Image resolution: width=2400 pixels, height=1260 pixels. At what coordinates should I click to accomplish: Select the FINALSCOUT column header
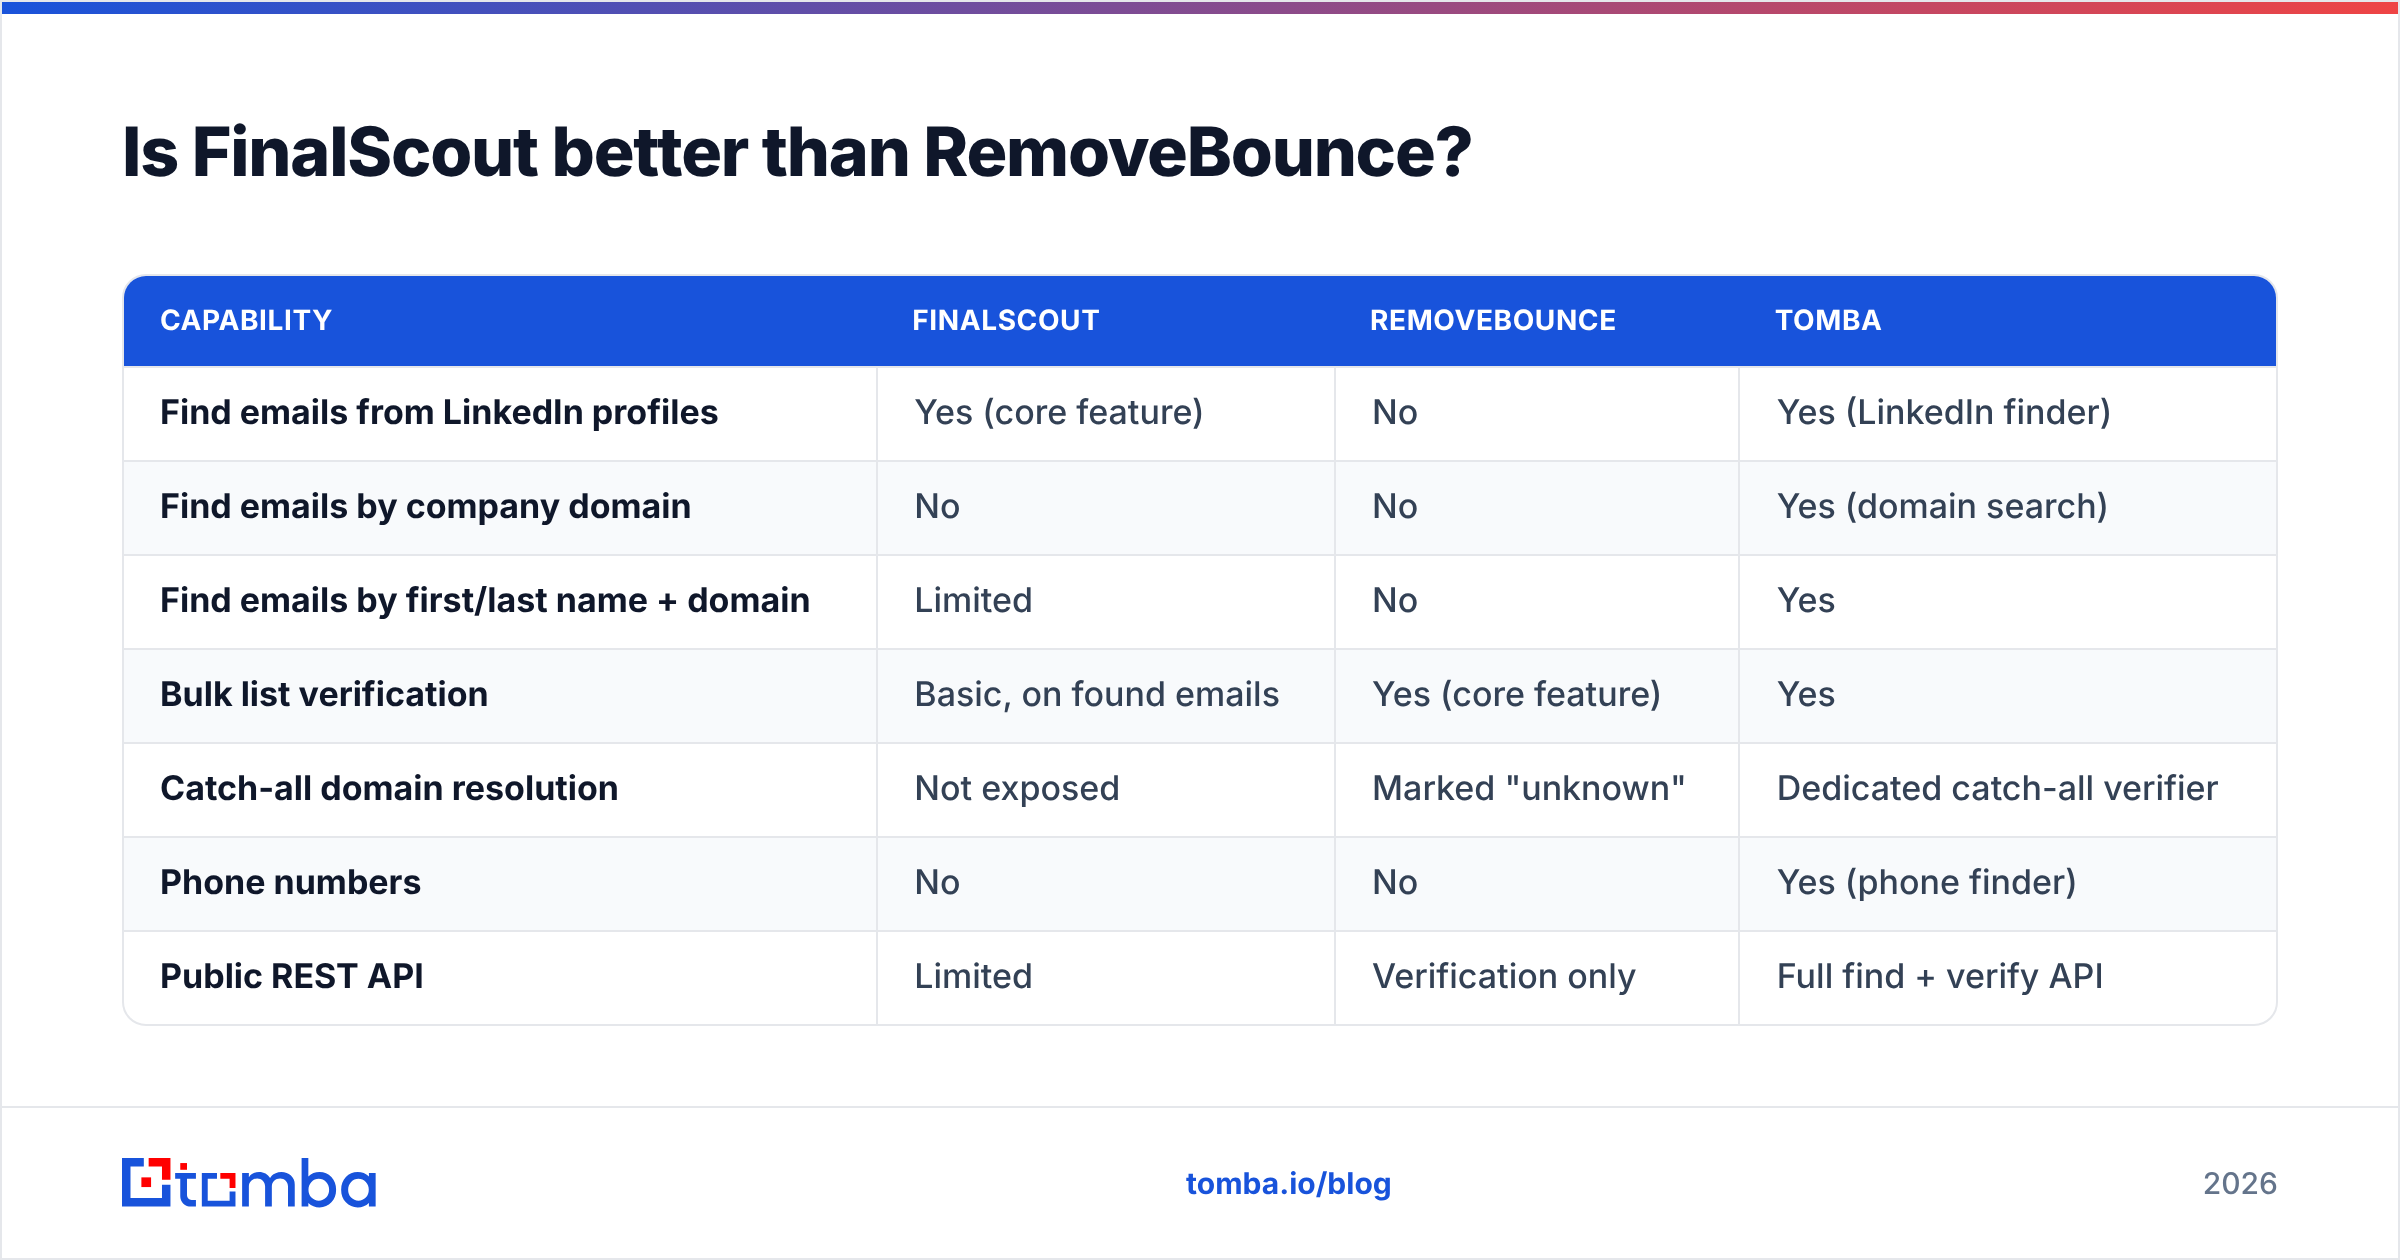pyautogui.click(x=1005, y=320)
